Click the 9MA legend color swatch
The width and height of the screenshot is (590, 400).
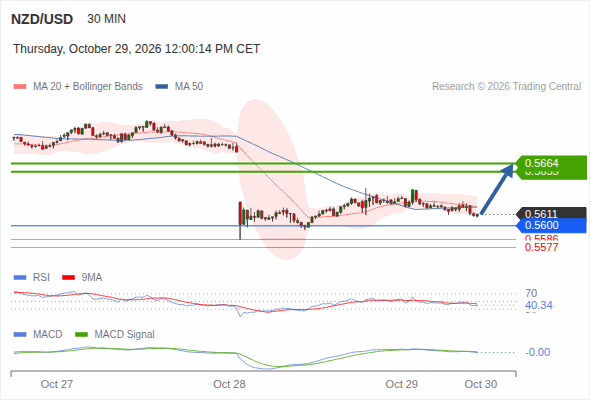(x=68, y=278)
